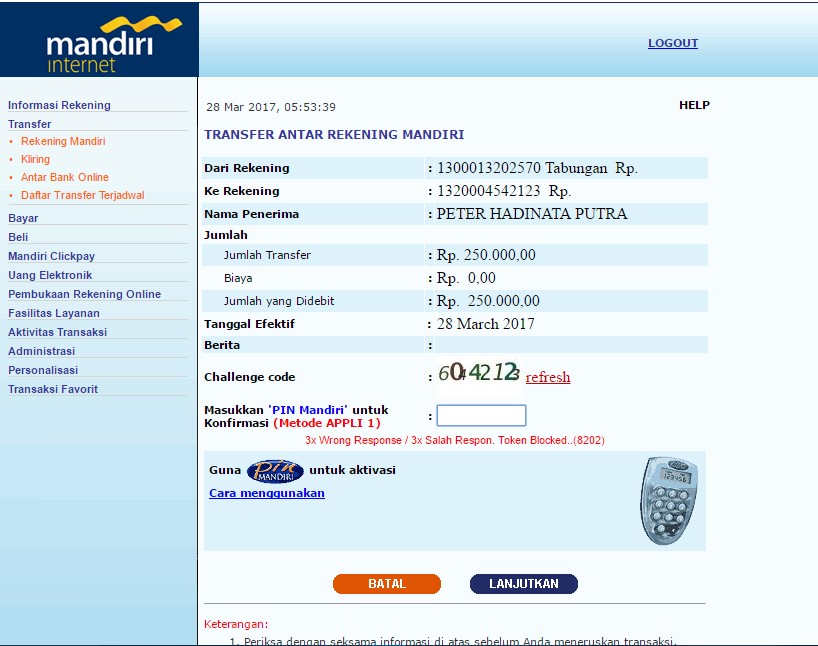This screenshot has height=646, width=818.
Task: Open the Transfer menu
Action: pyautogui.click(x=30, y=124)
